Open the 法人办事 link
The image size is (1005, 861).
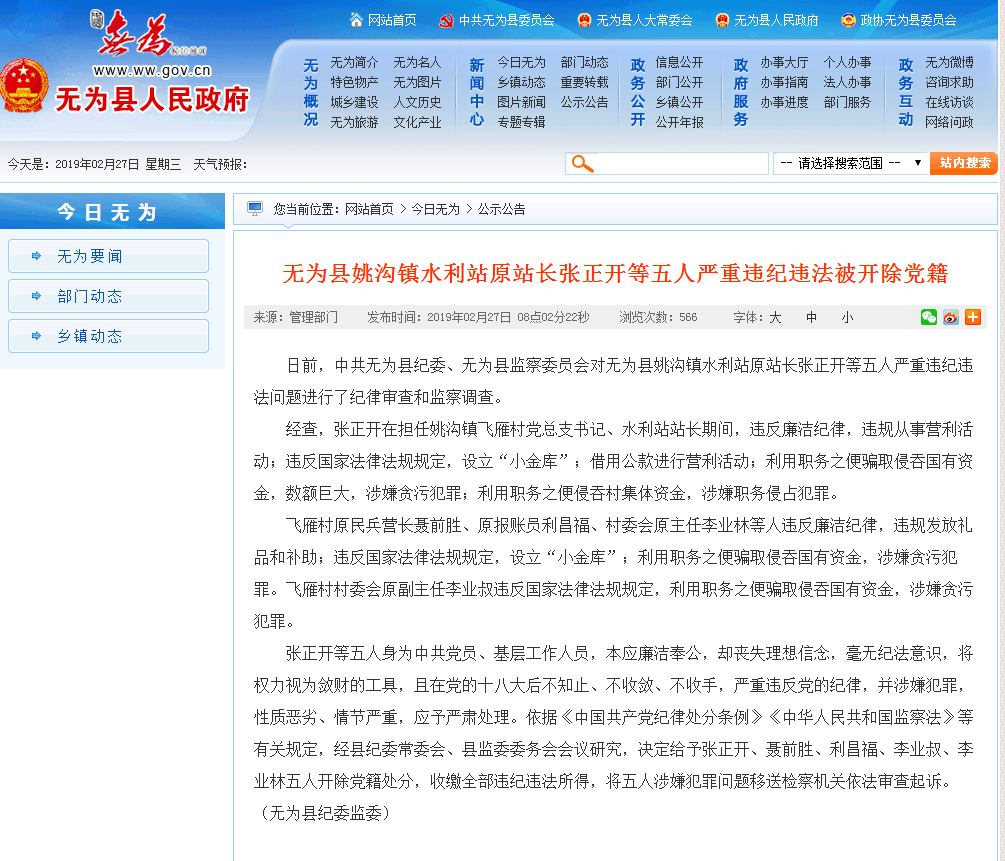point(847,82)
